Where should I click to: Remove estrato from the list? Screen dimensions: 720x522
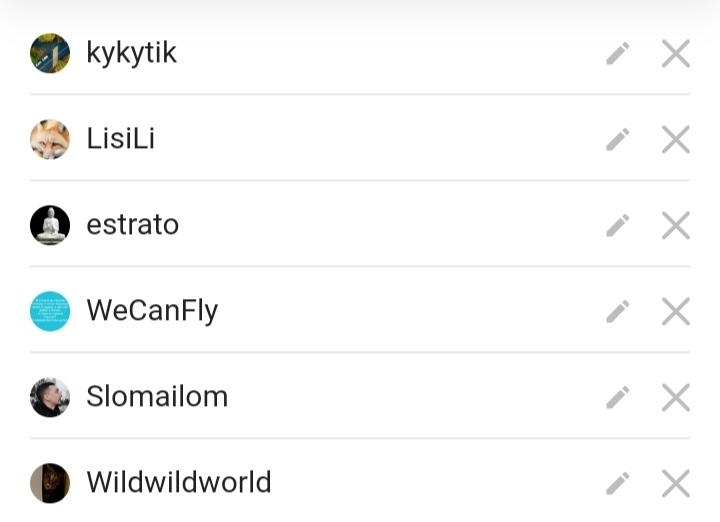pyautogui.click(x=676, y=226)
